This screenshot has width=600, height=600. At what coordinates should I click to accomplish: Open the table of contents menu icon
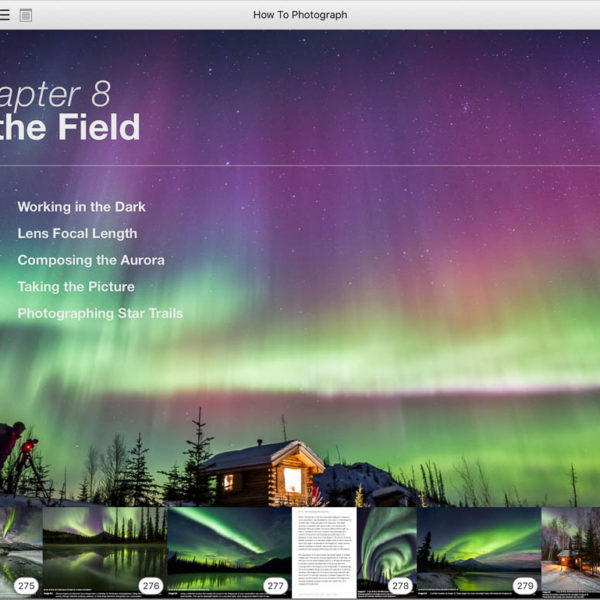(x=4, y=15)
